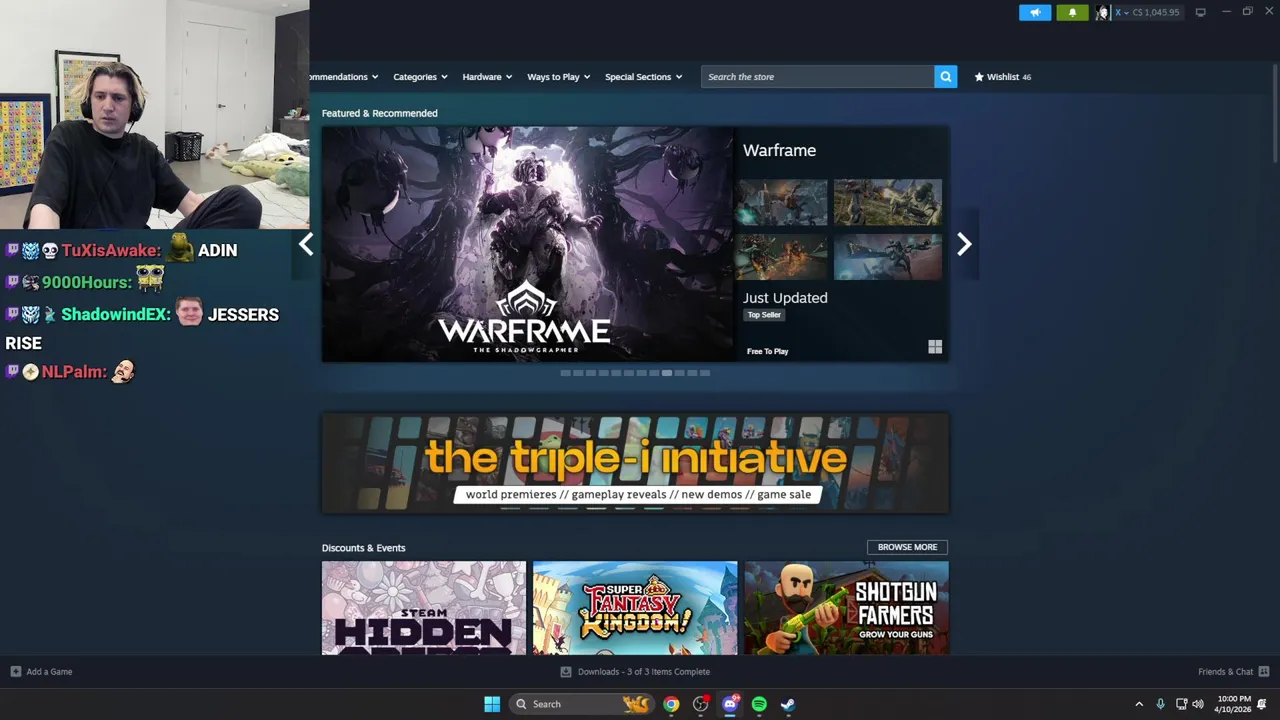Expand the Special Sections dropdown
This screenshot has height=720, width=1280.
(x=644, y=77)
